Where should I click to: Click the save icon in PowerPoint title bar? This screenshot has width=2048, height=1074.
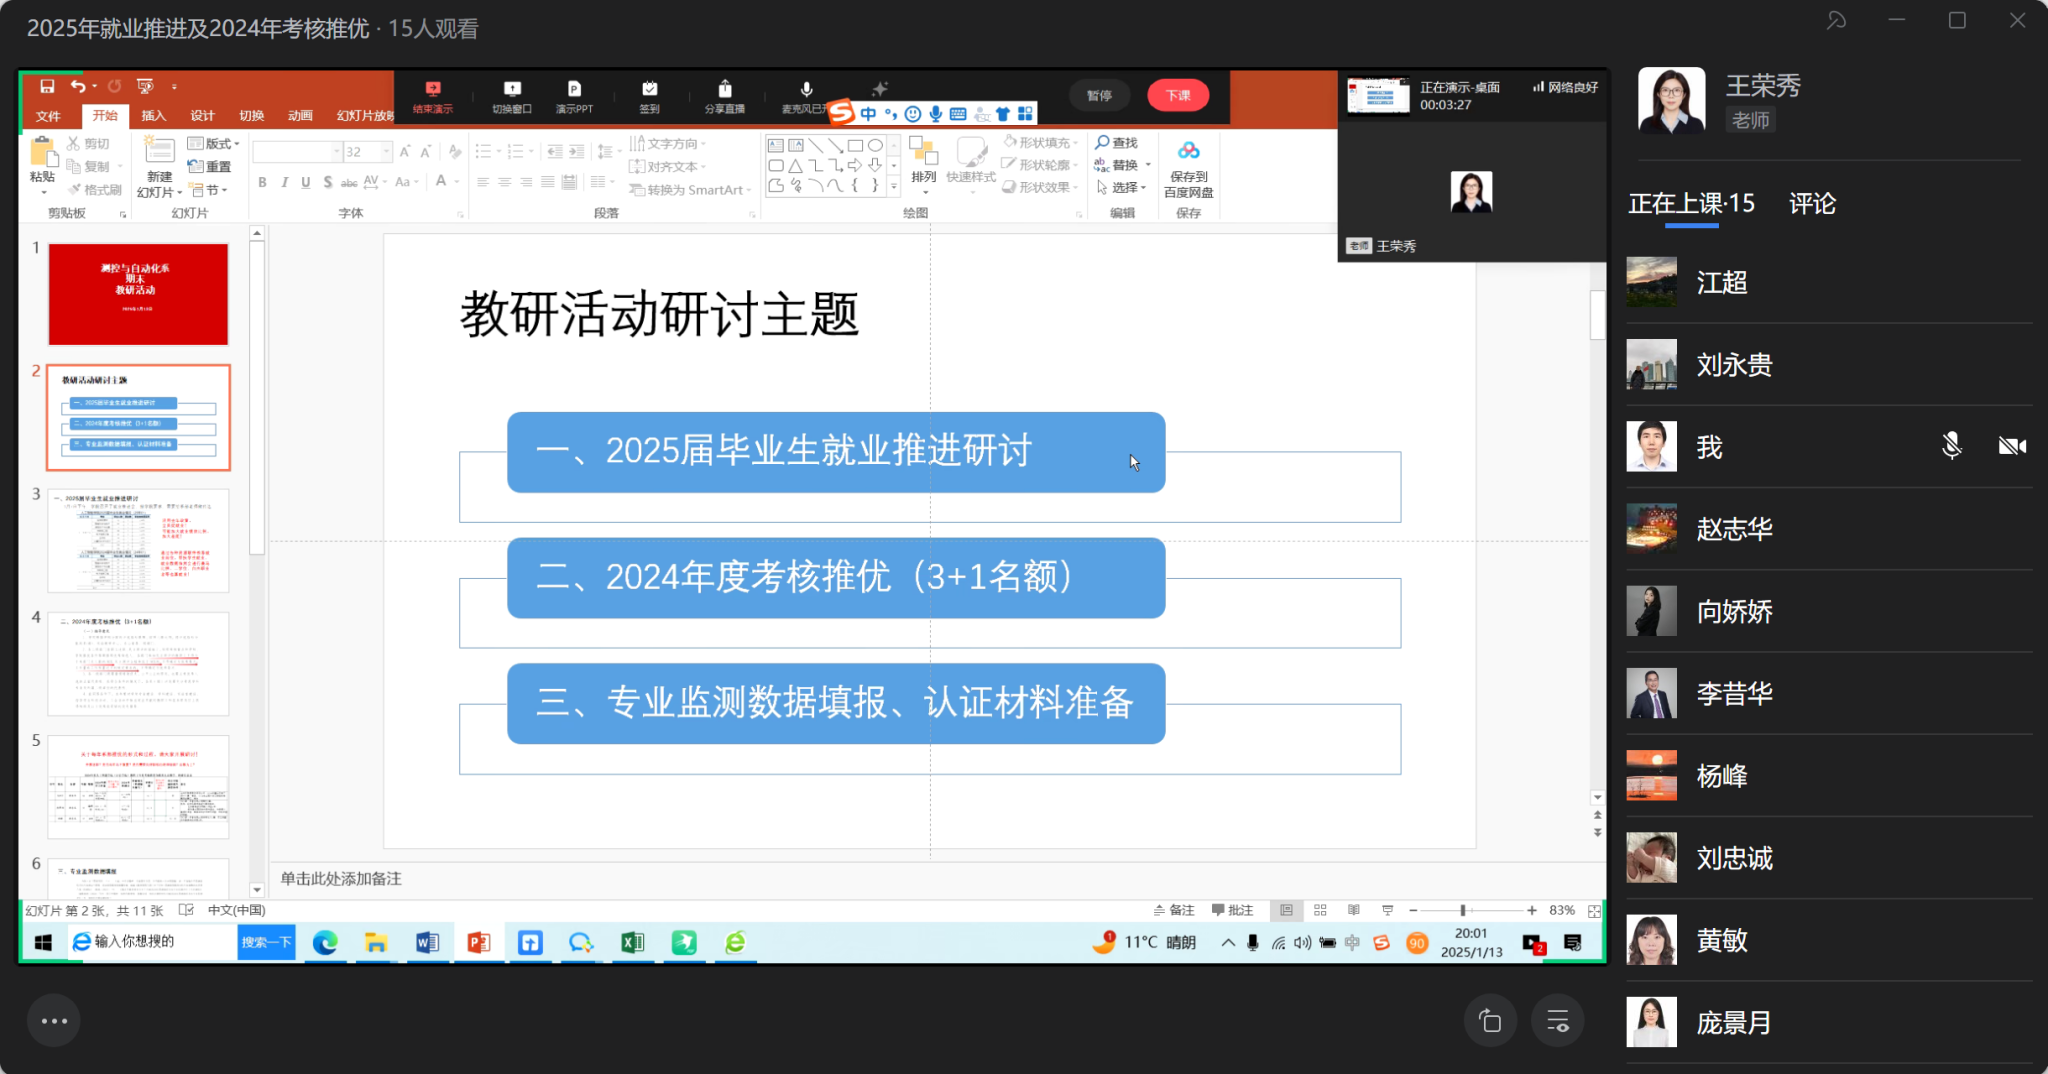pyautogui.click(x=47, y=86)
